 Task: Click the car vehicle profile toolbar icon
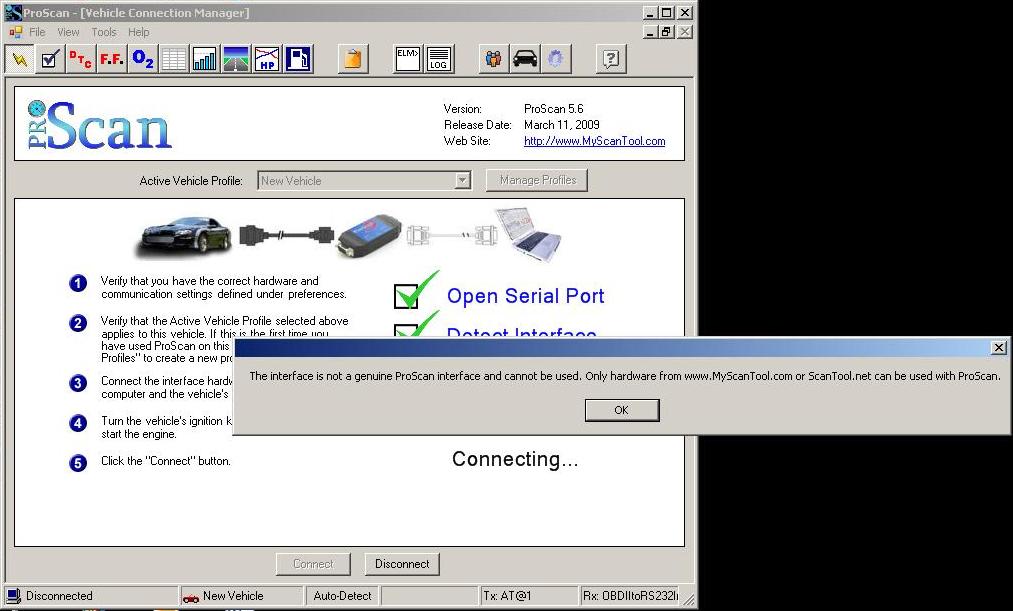(525, 59)
